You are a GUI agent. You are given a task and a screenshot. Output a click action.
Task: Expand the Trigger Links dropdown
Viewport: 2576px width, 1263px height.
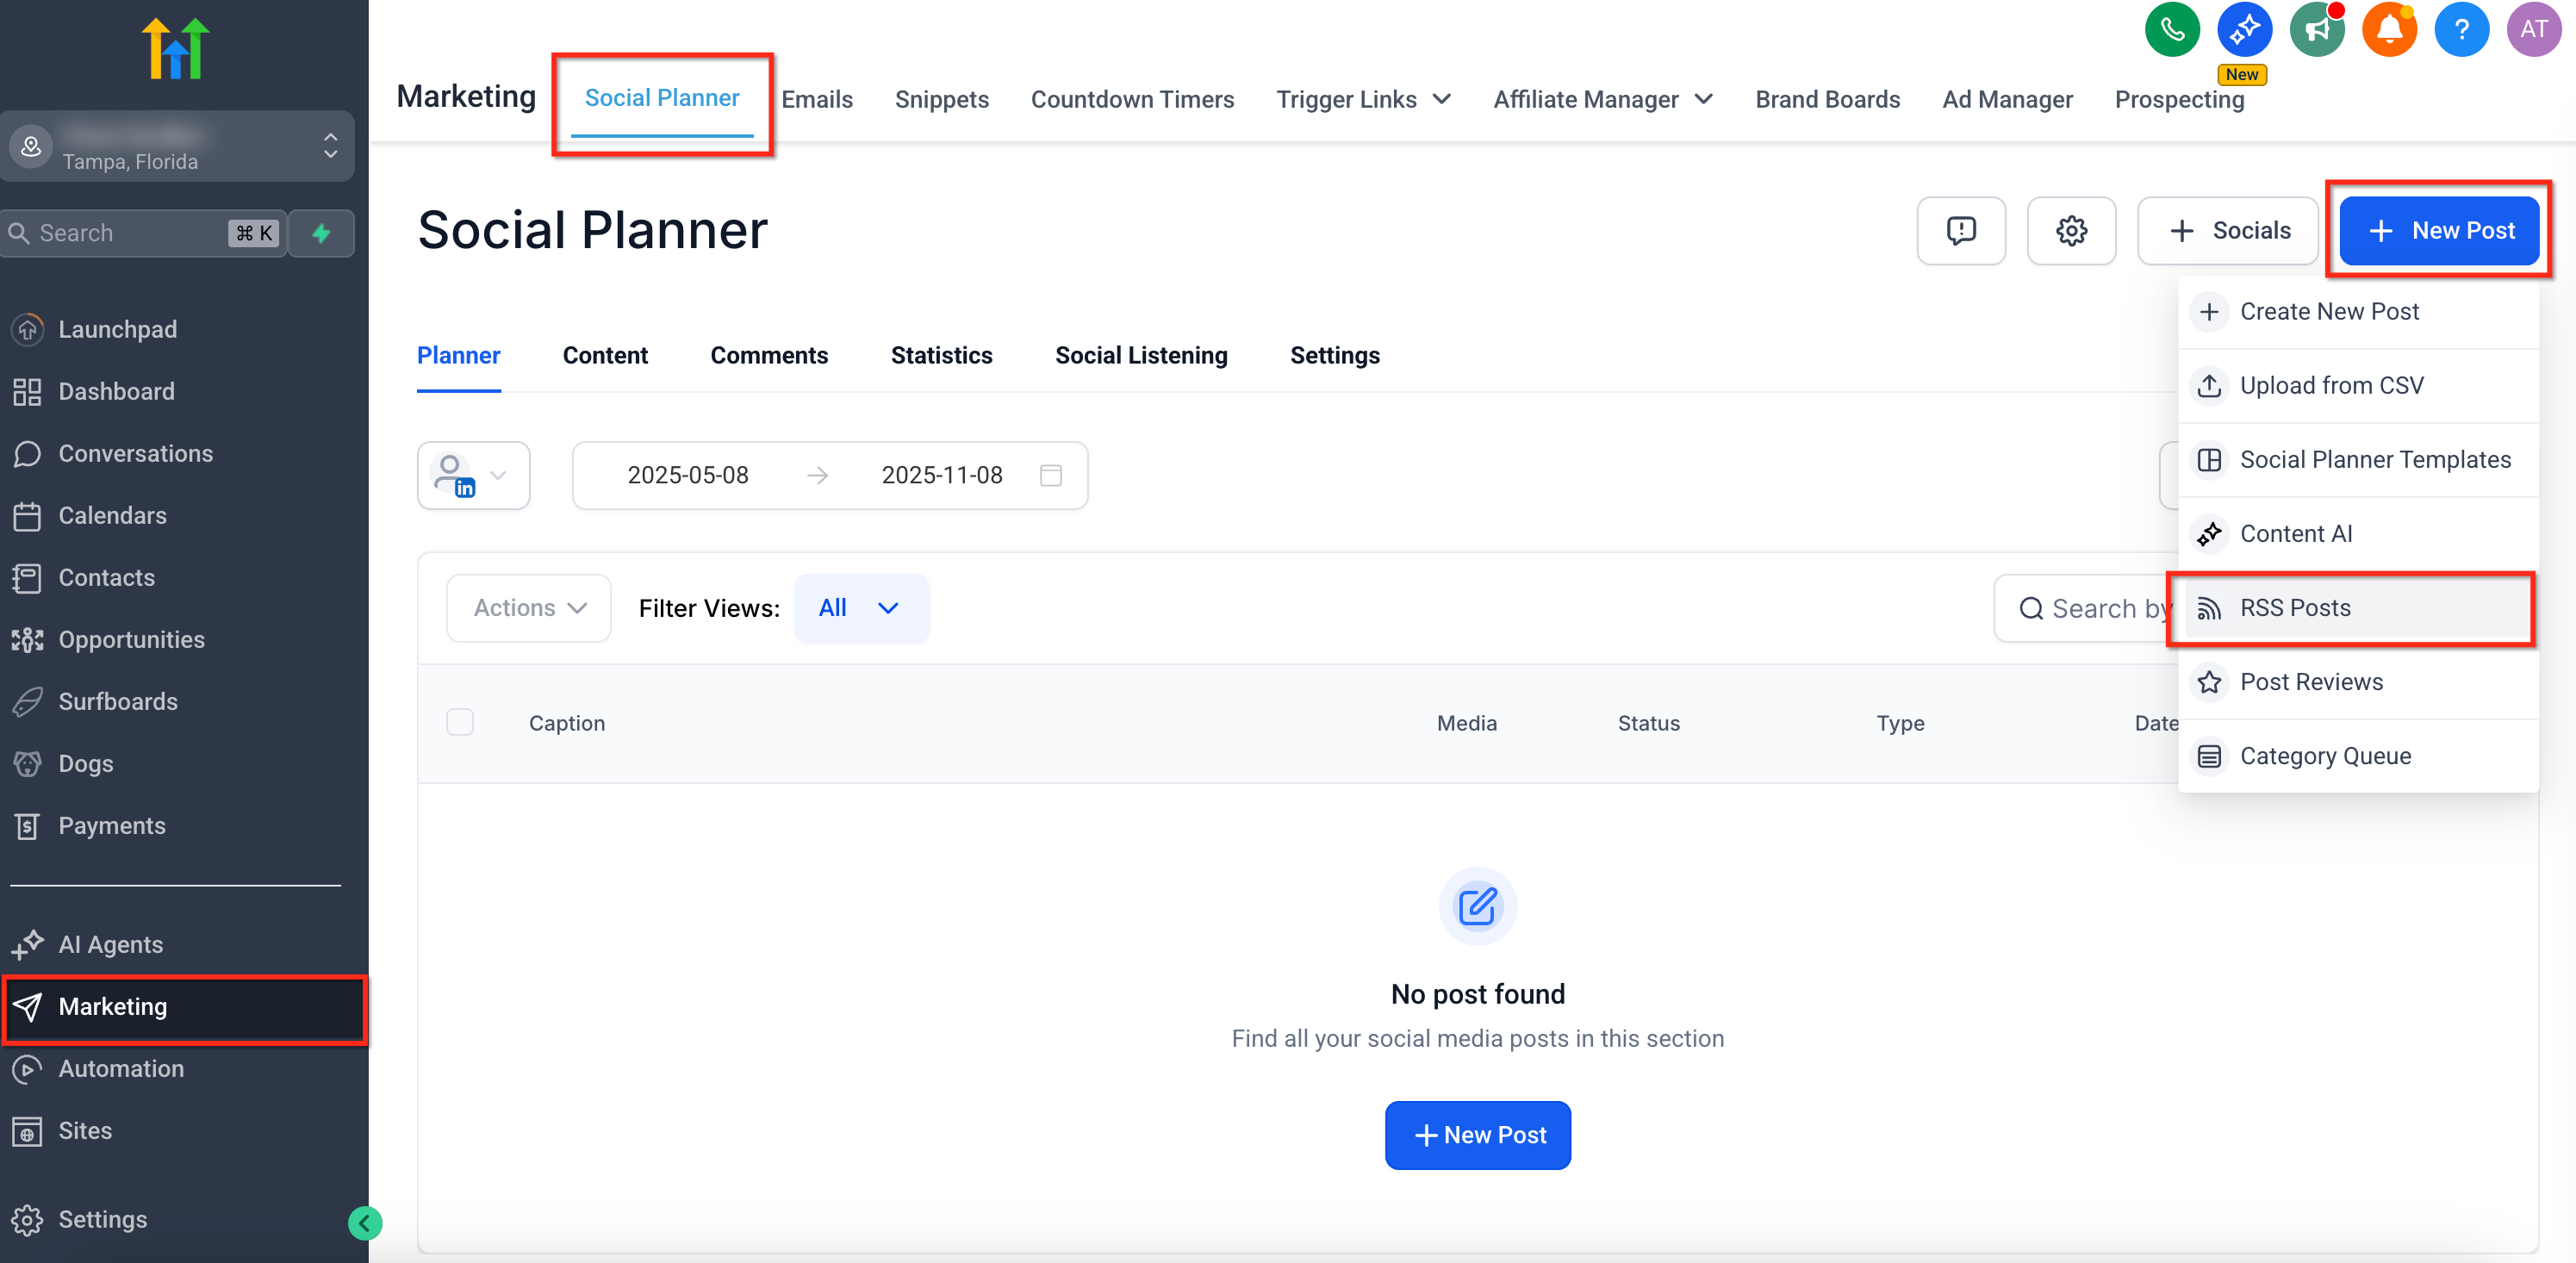tap(1362, 99)
